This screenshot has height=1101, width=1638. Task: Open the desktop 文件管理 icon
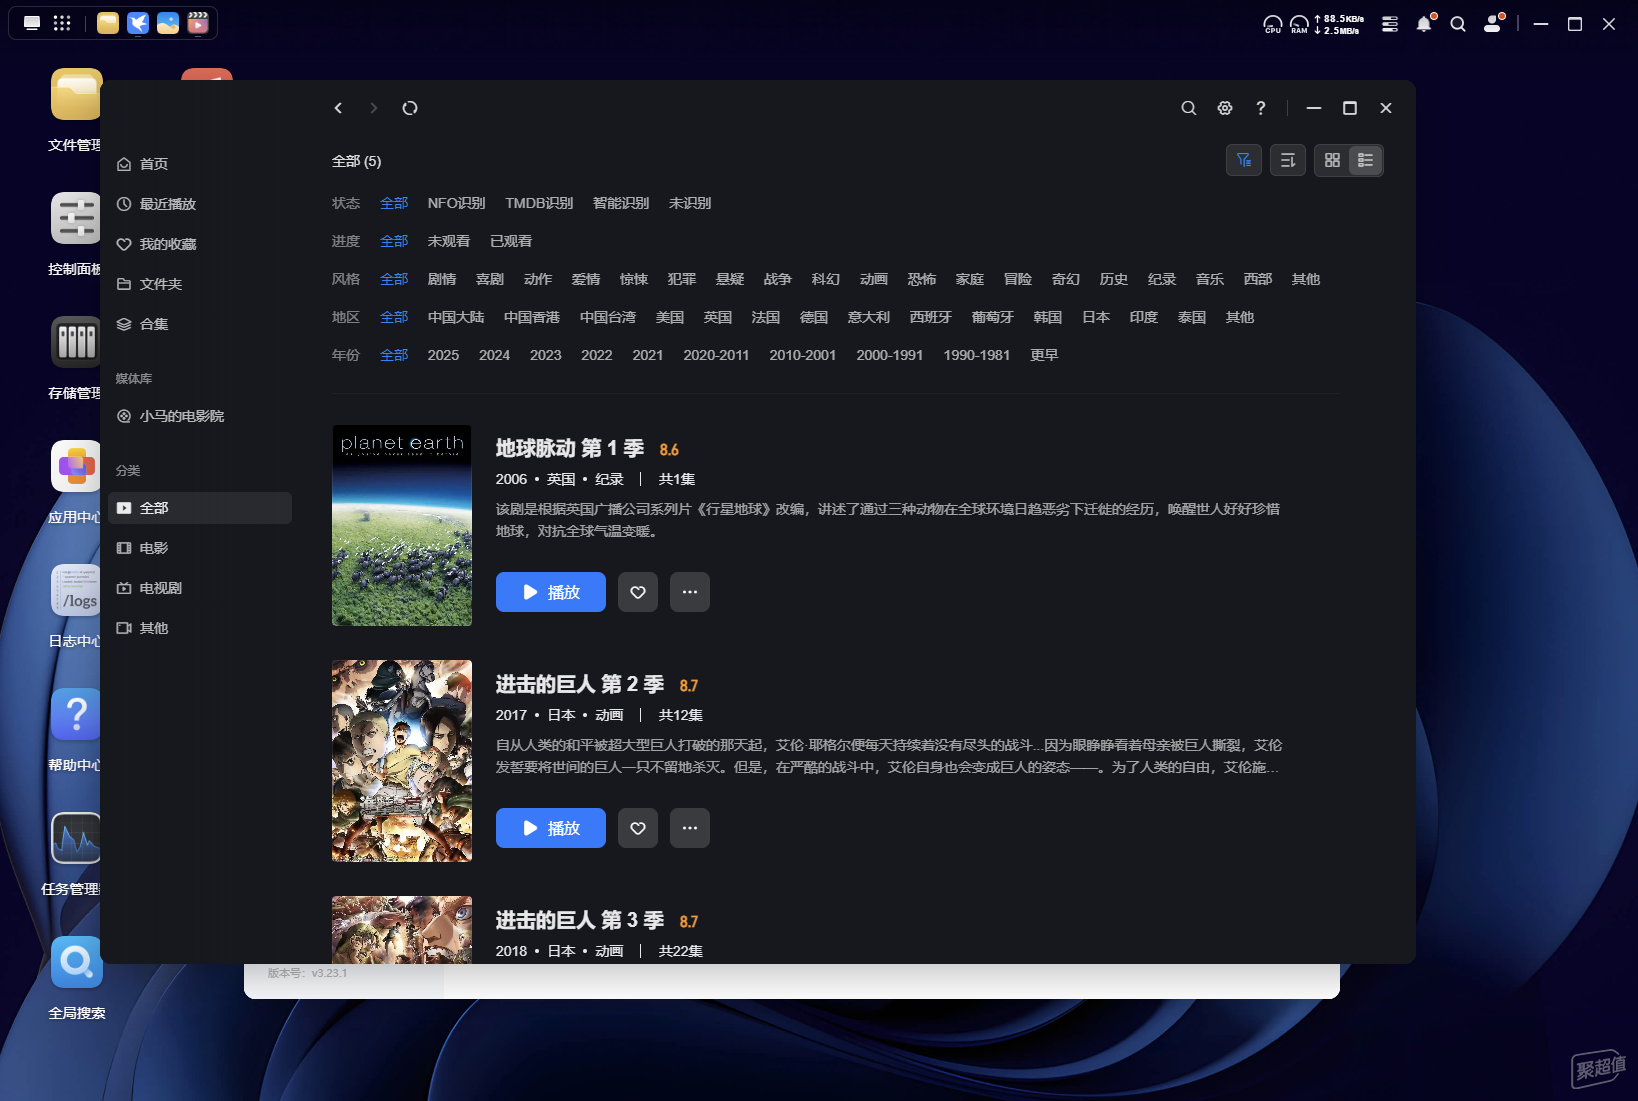(76, 94)
